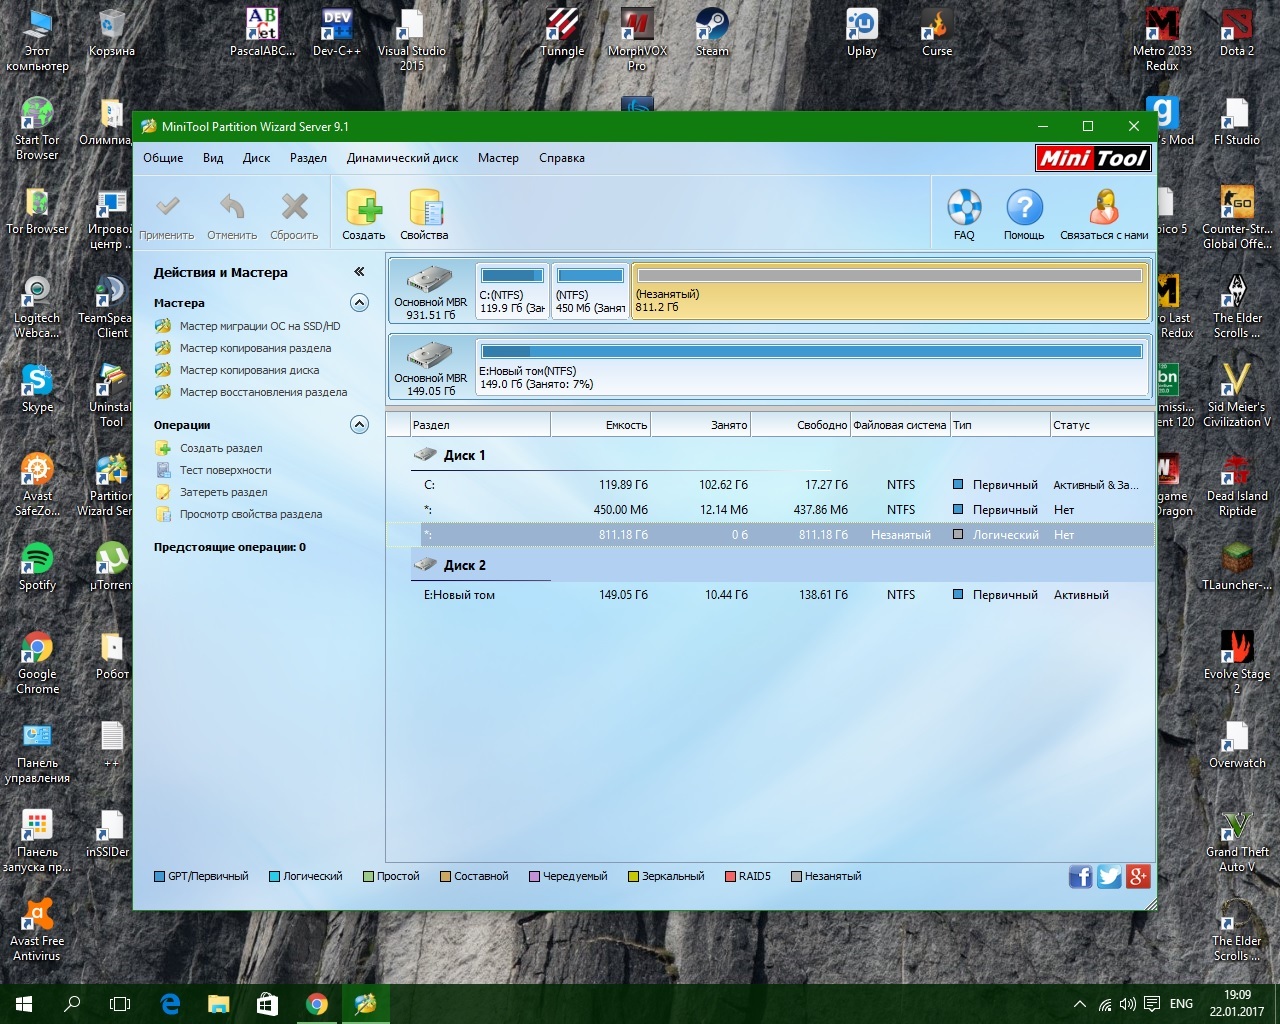Click the Отменить (Undo) arrow icon
Image resolution: width=1280 pixels, height=1024 pixels.
[x=232, y=208]
